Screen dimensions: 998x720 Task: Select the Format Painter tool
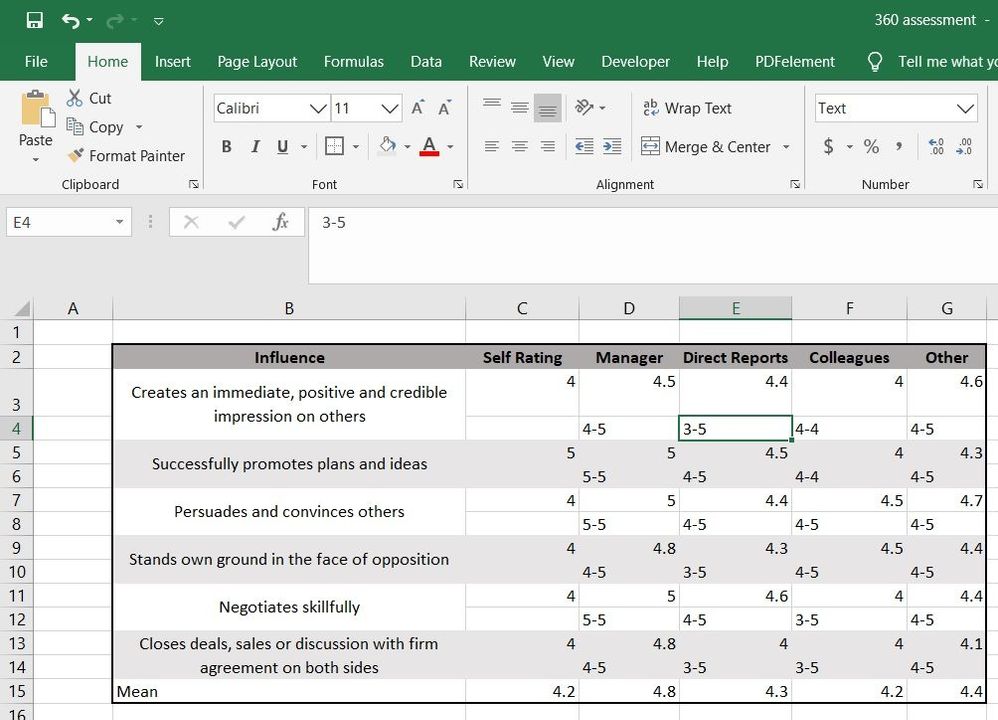click(127, 156)
